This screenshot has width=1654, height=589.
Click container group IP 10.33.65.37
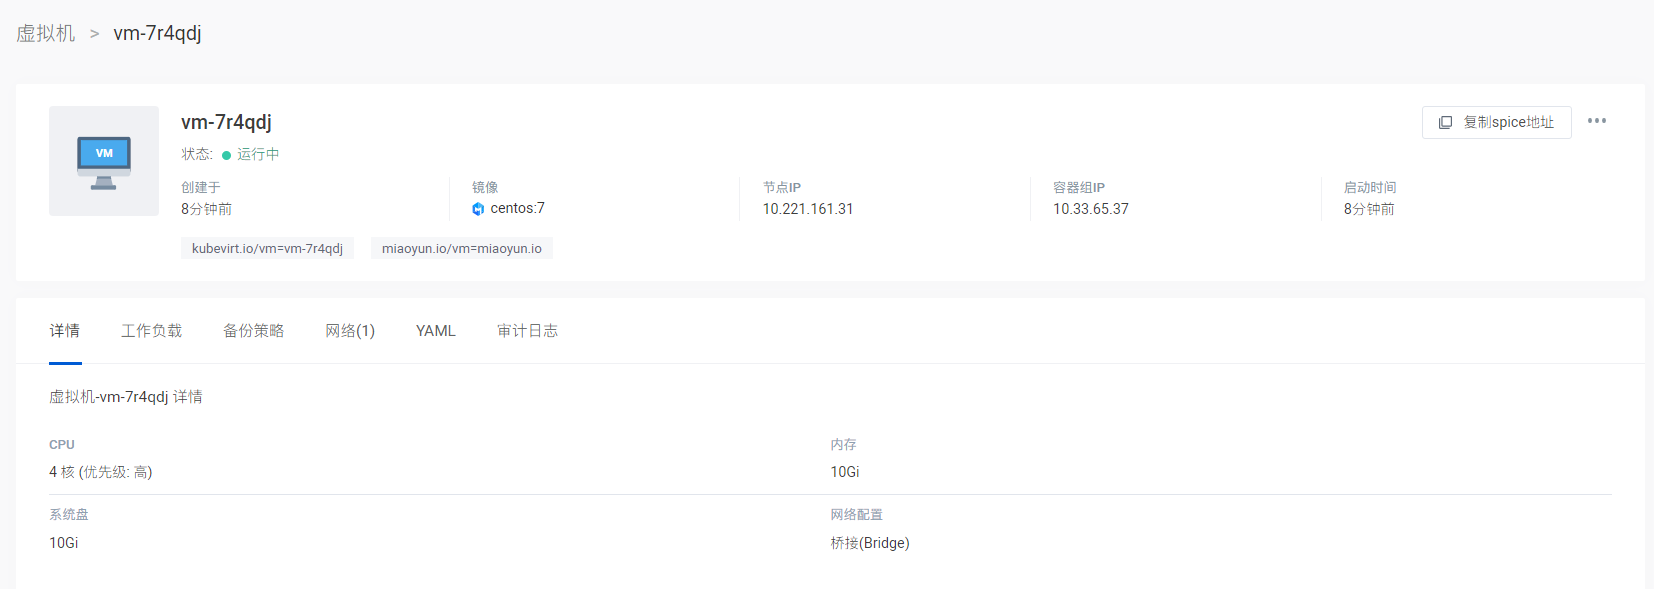pos(1091,209)
